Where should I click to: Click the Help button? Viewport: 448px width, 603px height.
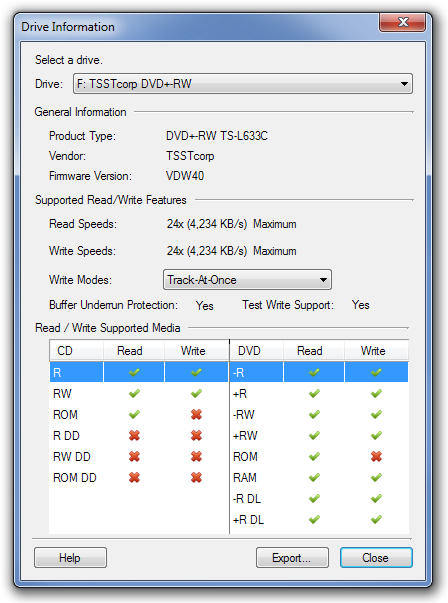[70, 558]
